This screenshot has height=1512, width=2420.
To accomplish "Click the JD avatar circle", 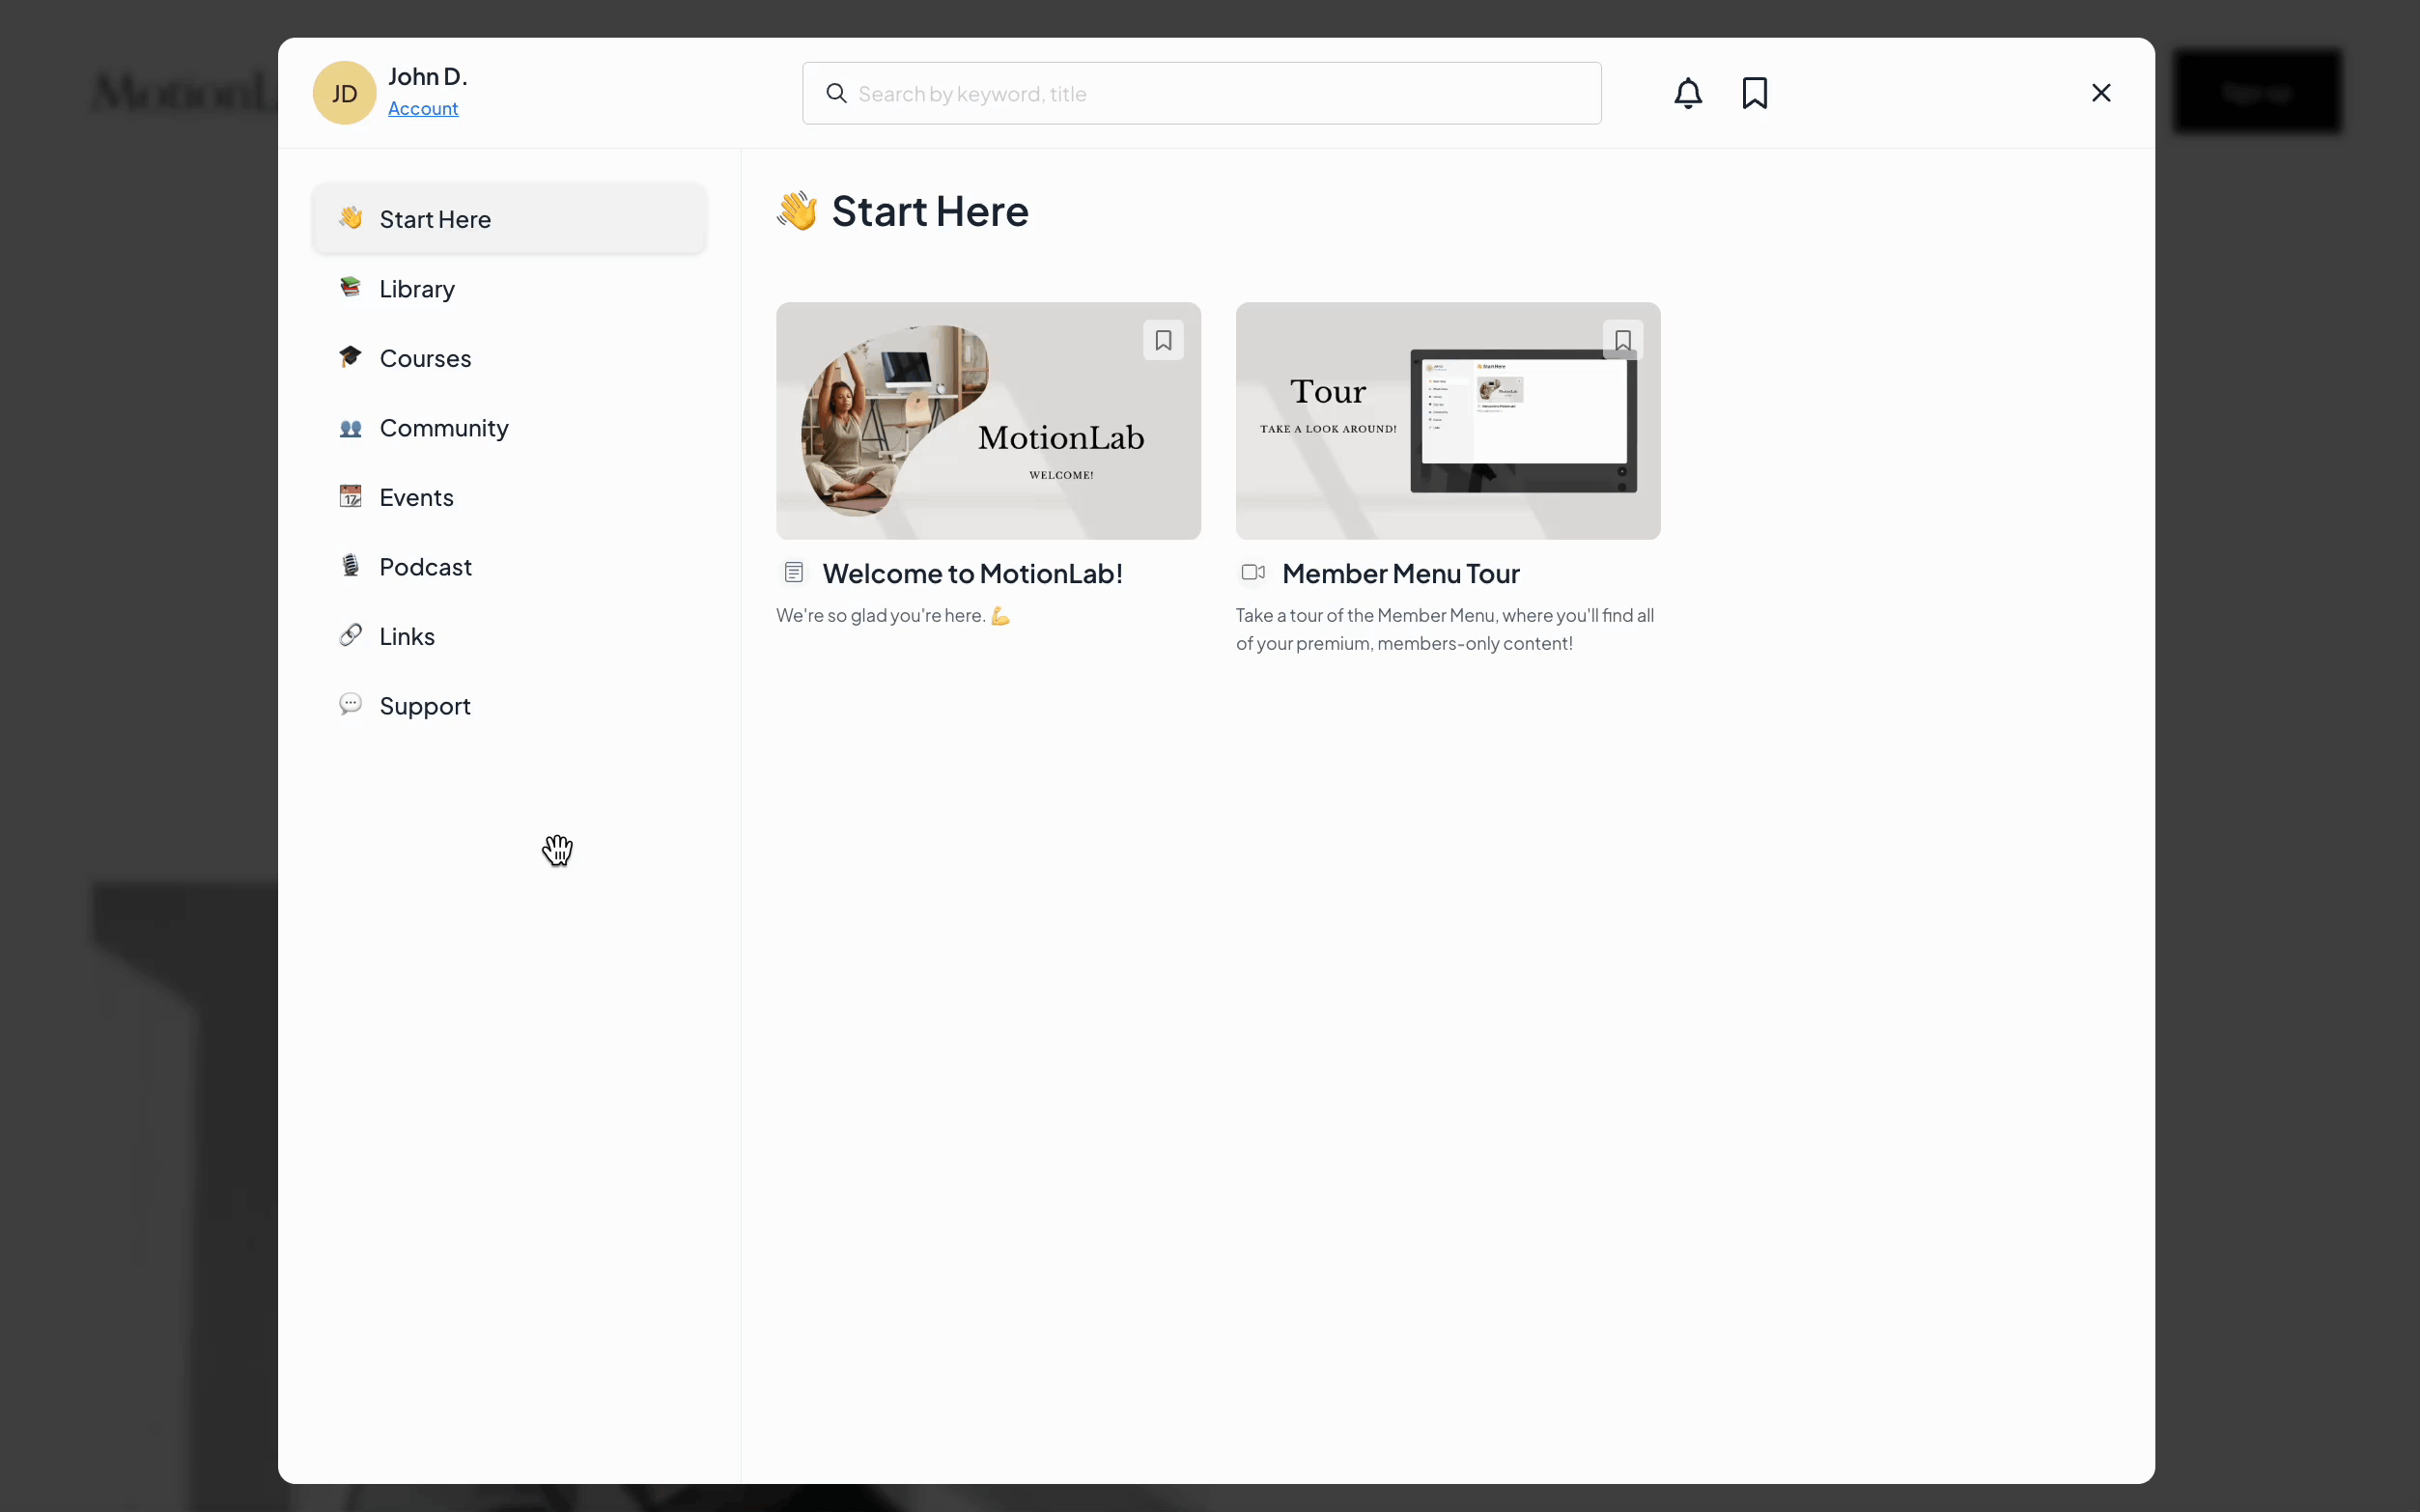I will [x=344, y=93].
